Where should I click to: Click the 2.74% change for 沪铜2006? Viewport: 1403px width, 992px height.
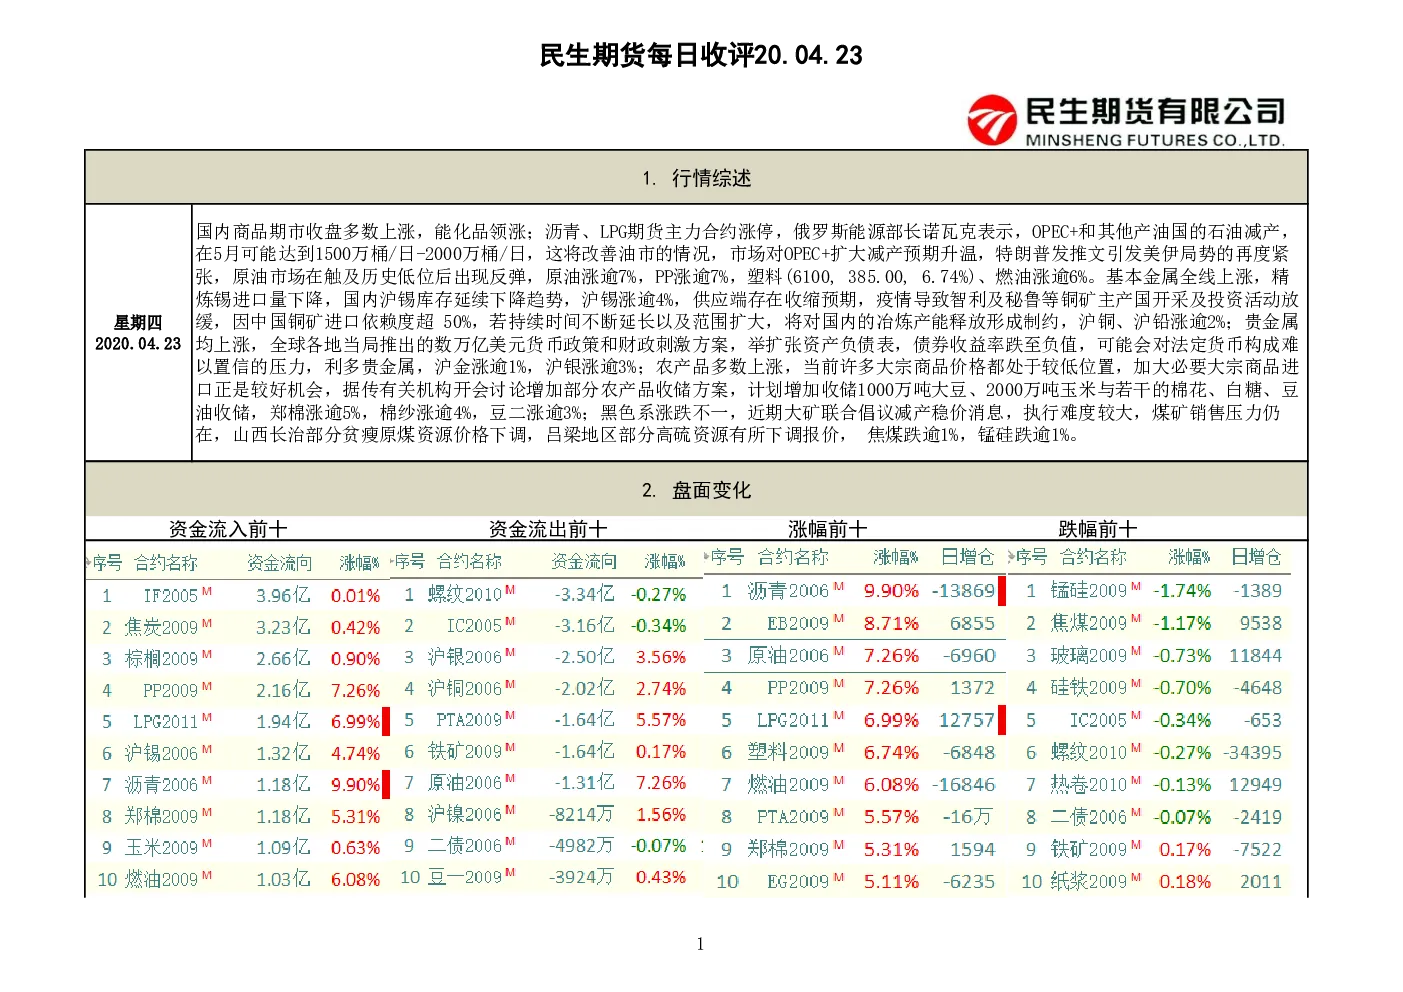click(661, 688)
